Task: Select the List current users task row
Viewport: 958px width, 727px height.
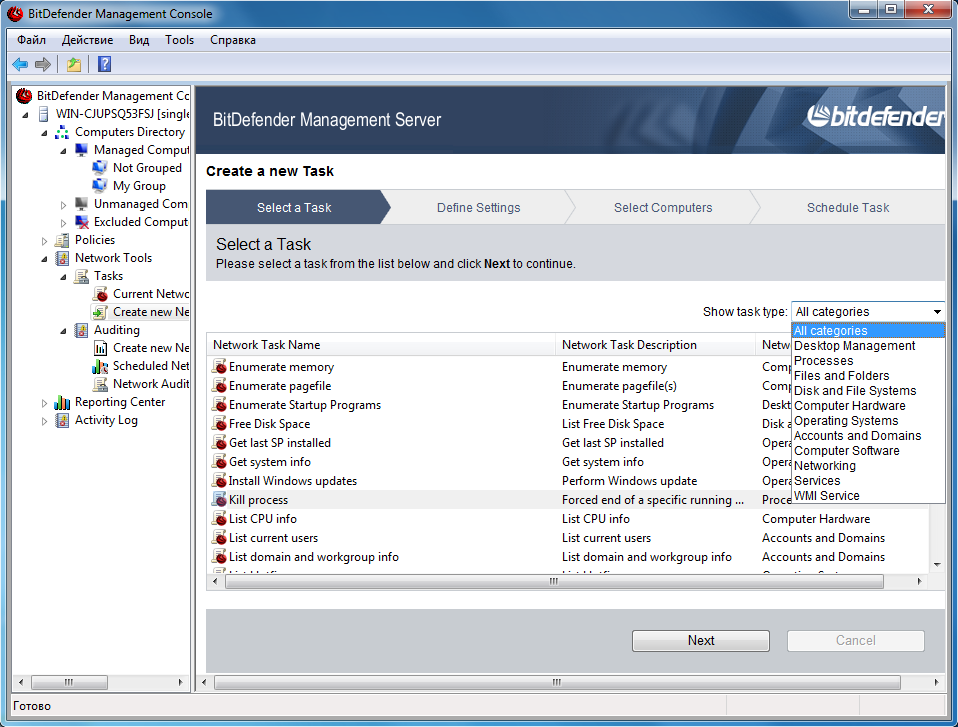Action: [568, 538]
